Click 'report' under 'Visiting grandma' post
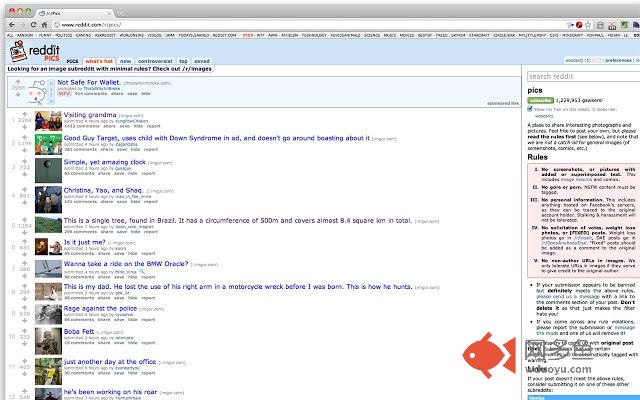This screenshot has height=400, width=640. click(153, 126)
